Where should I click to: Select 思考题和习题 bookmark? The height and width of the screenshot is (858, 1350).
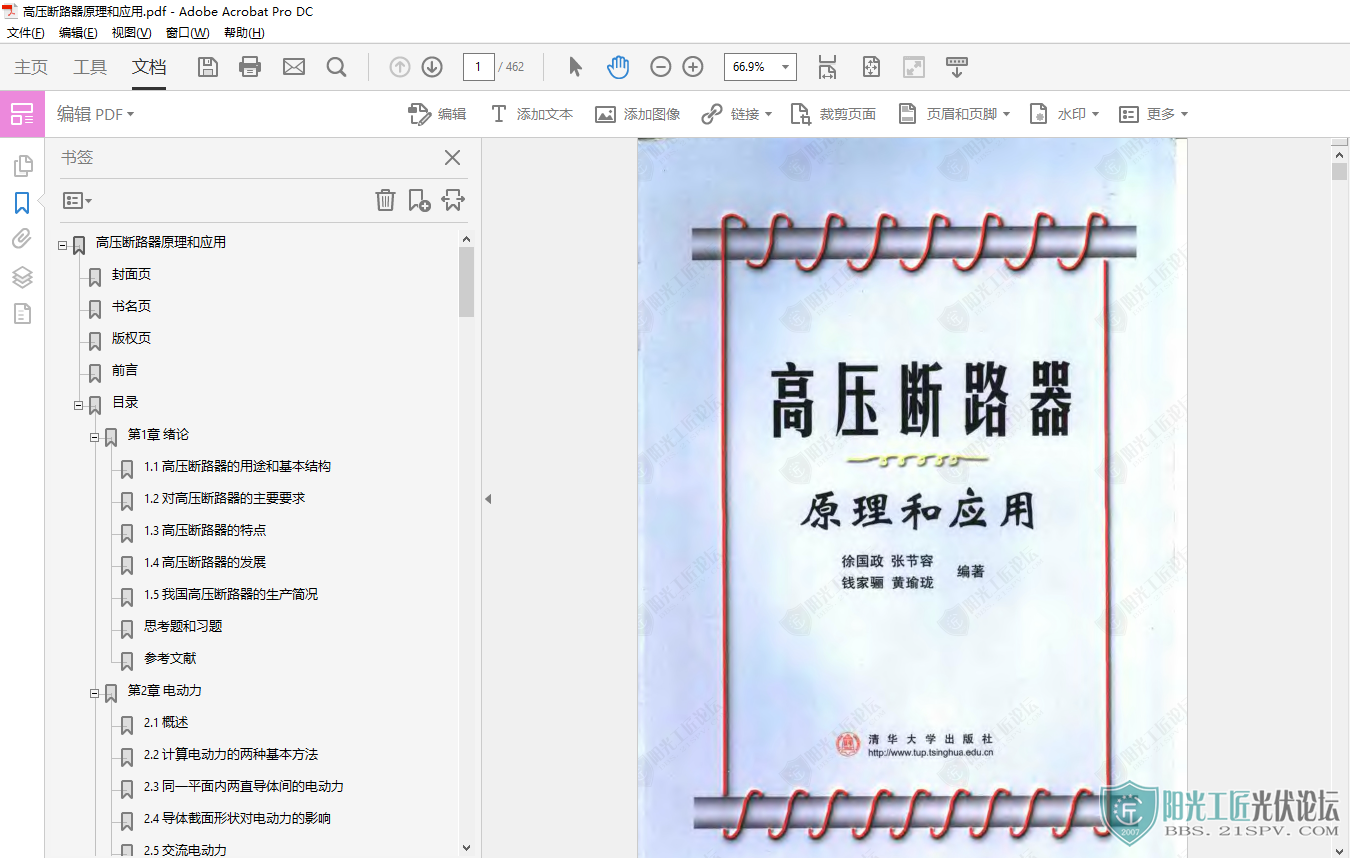[183, 626]
